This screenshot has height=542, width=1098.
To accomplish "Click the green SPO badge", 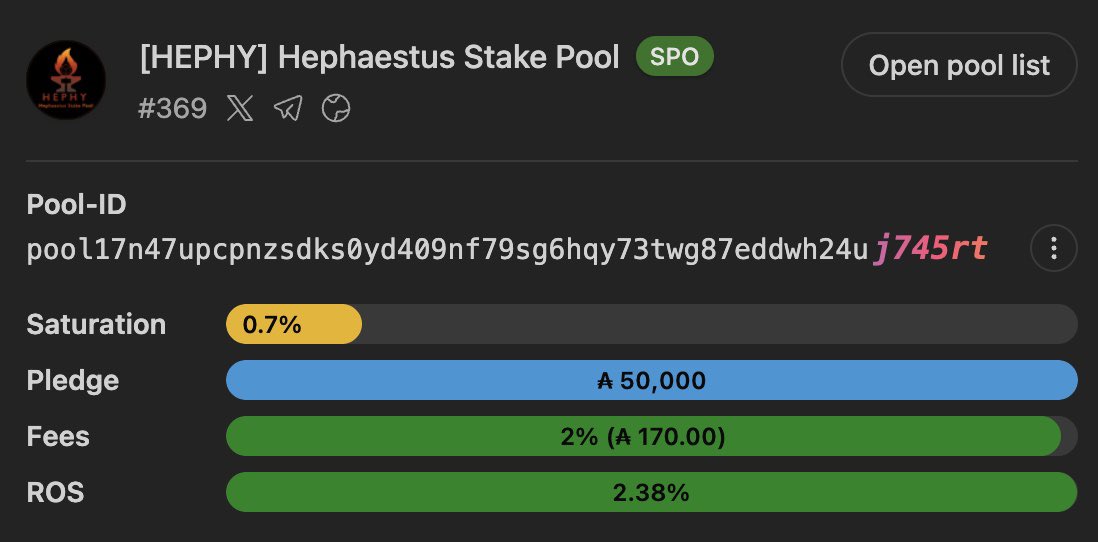I will click(x=674, y=57).
